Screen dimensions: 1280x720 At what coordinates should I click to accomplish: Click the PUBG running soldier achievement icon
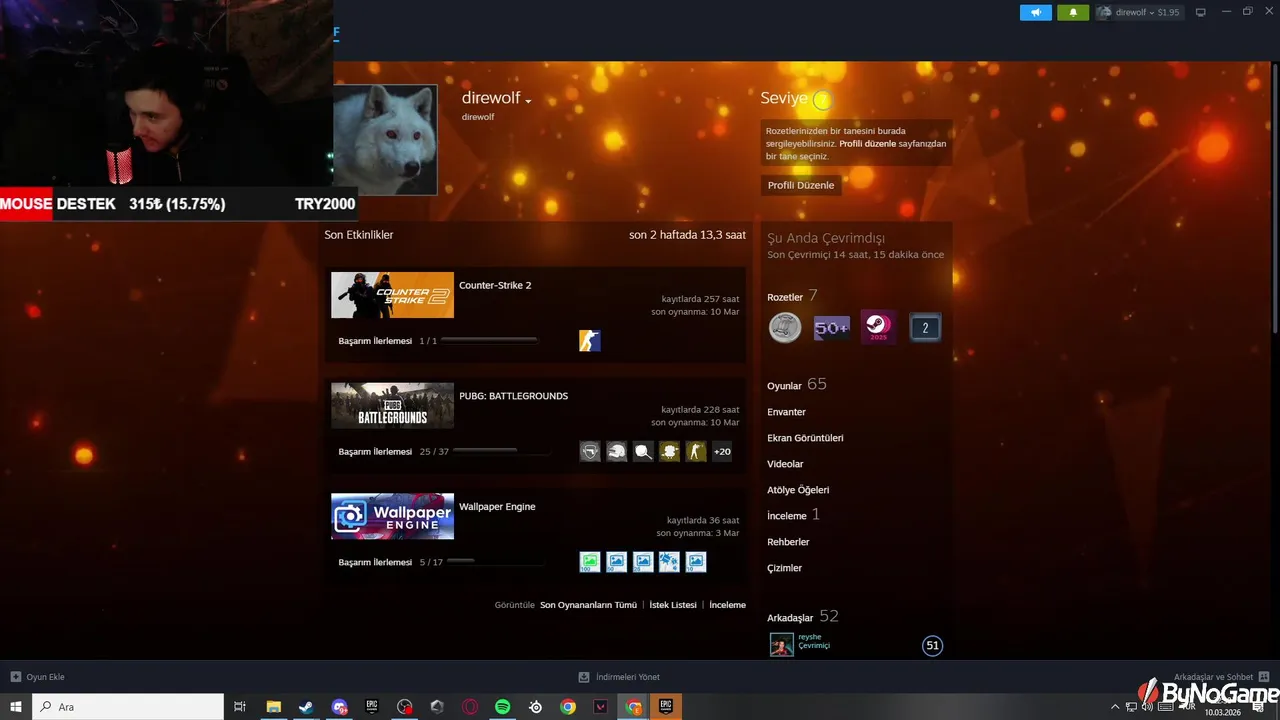pyautogui.click(x=696, y=451)
